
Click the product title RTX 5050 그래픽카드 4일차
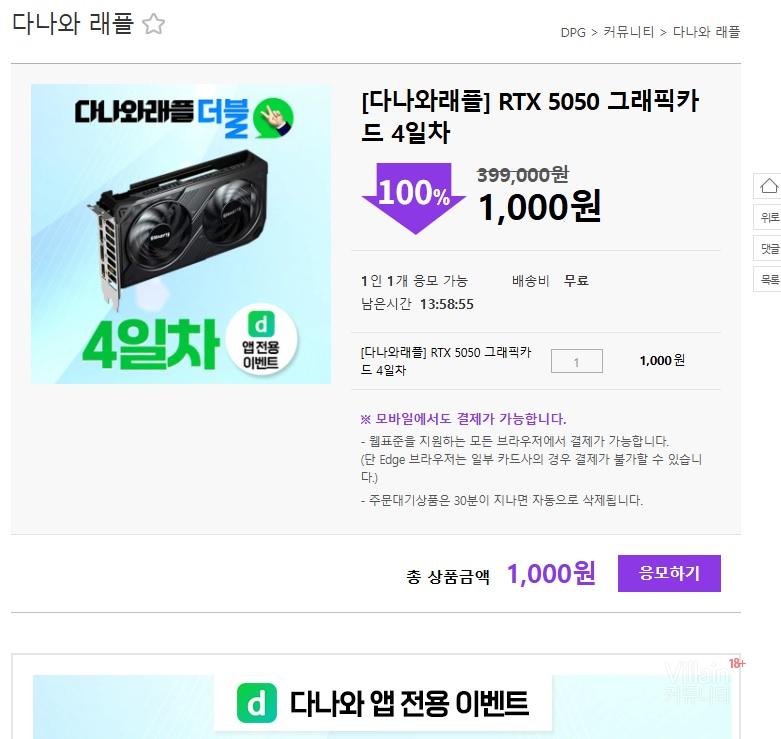pyautogui.click(x=530, y=117)
